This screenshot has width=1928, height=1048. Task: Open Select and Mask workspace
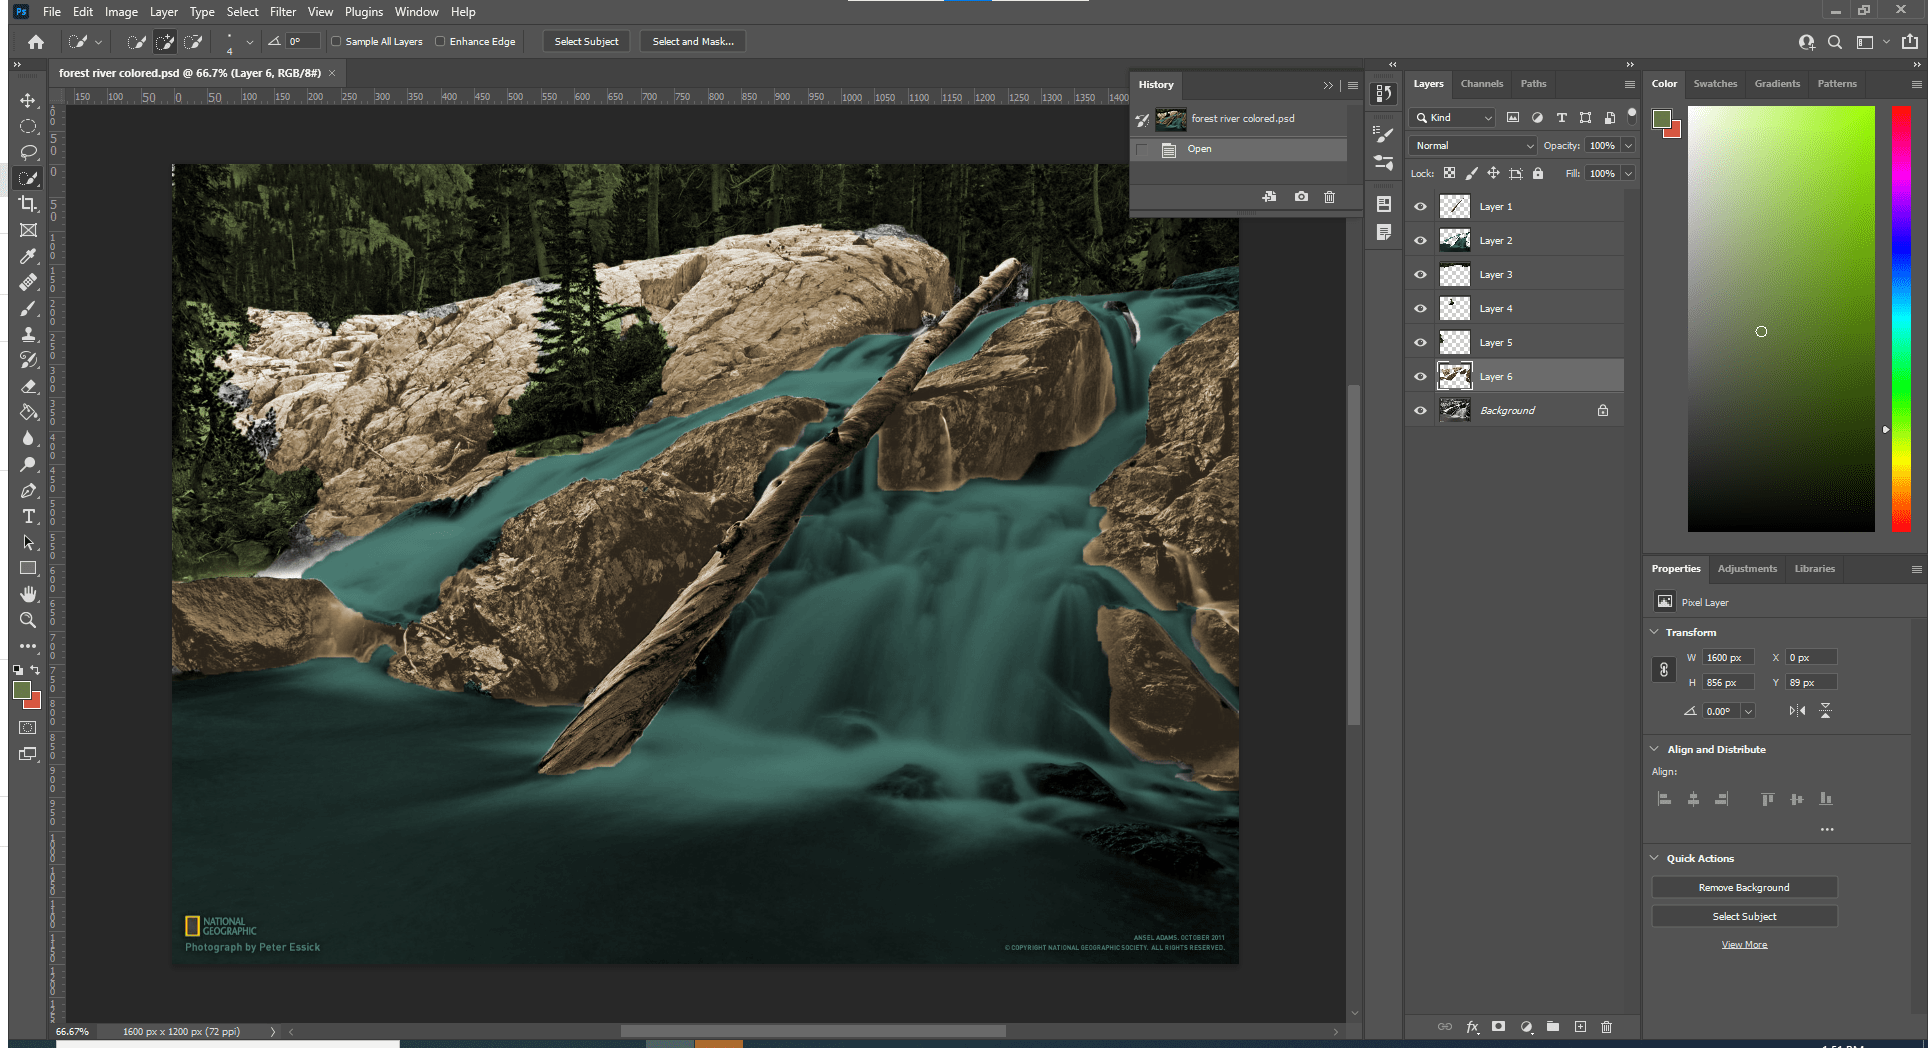pyautogui.click(x=692, y=42)
